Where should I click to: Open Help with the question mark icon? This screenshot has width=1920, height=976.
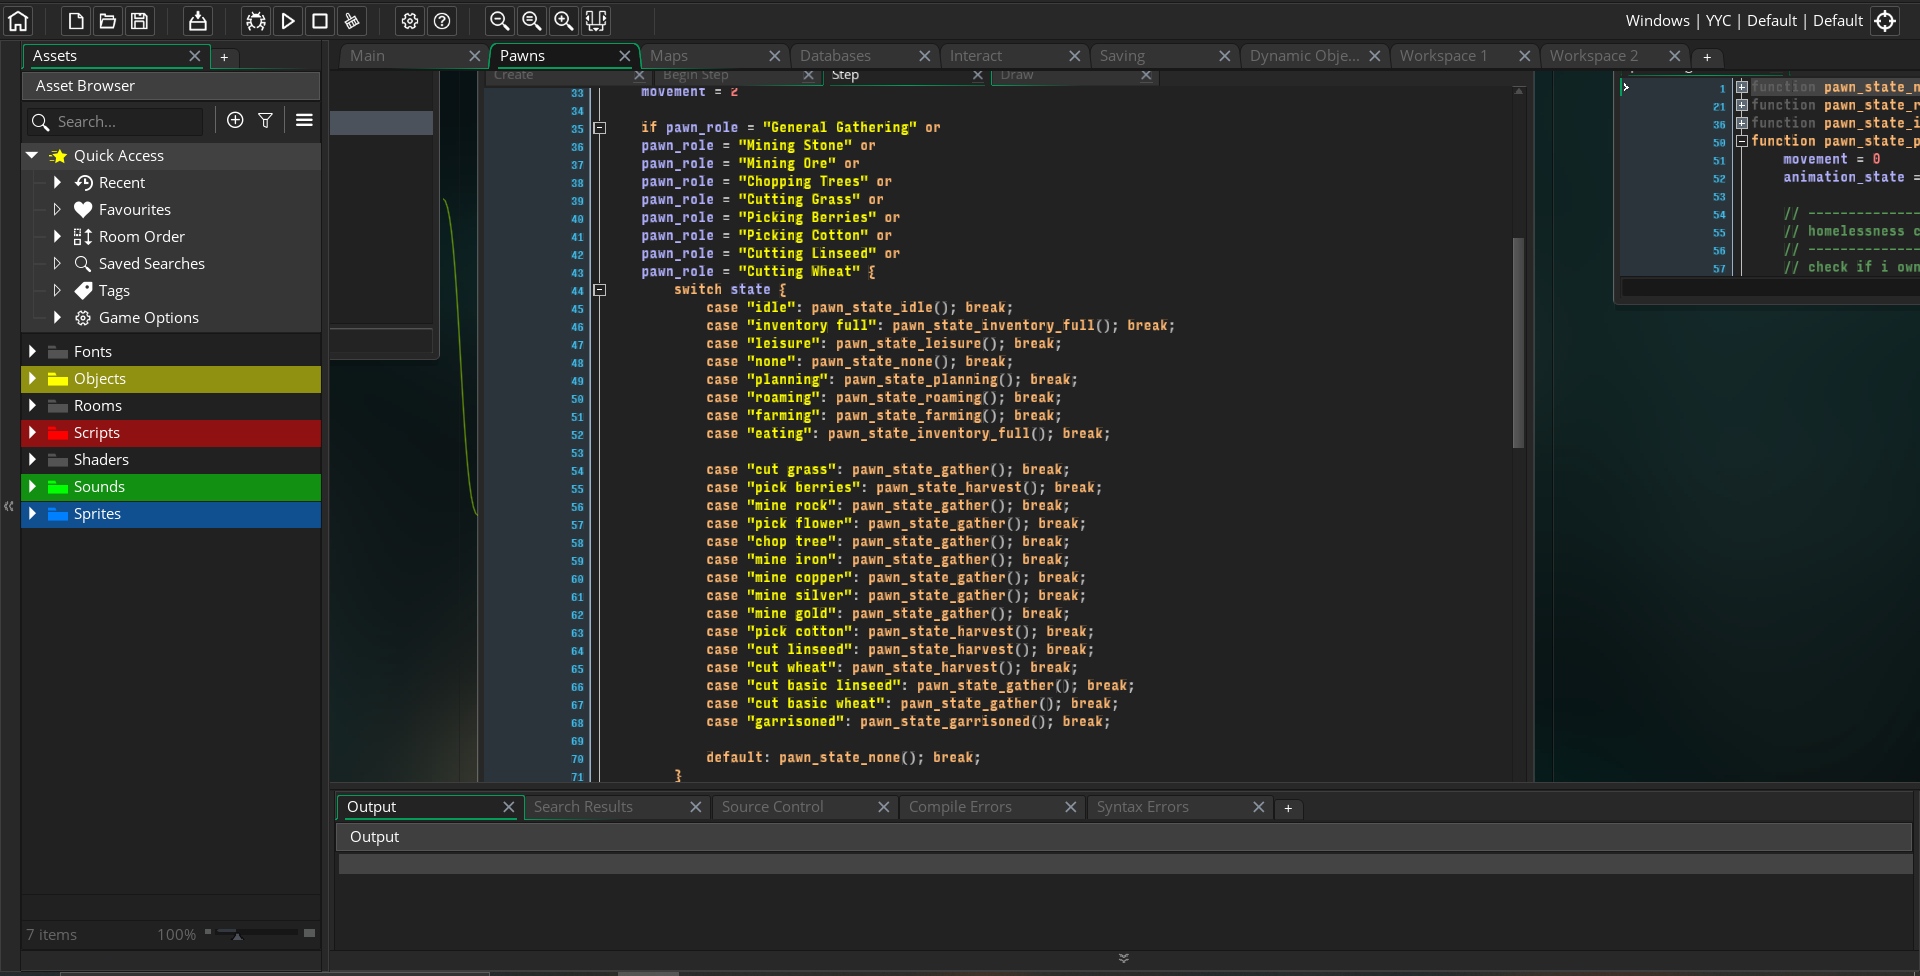442,21
